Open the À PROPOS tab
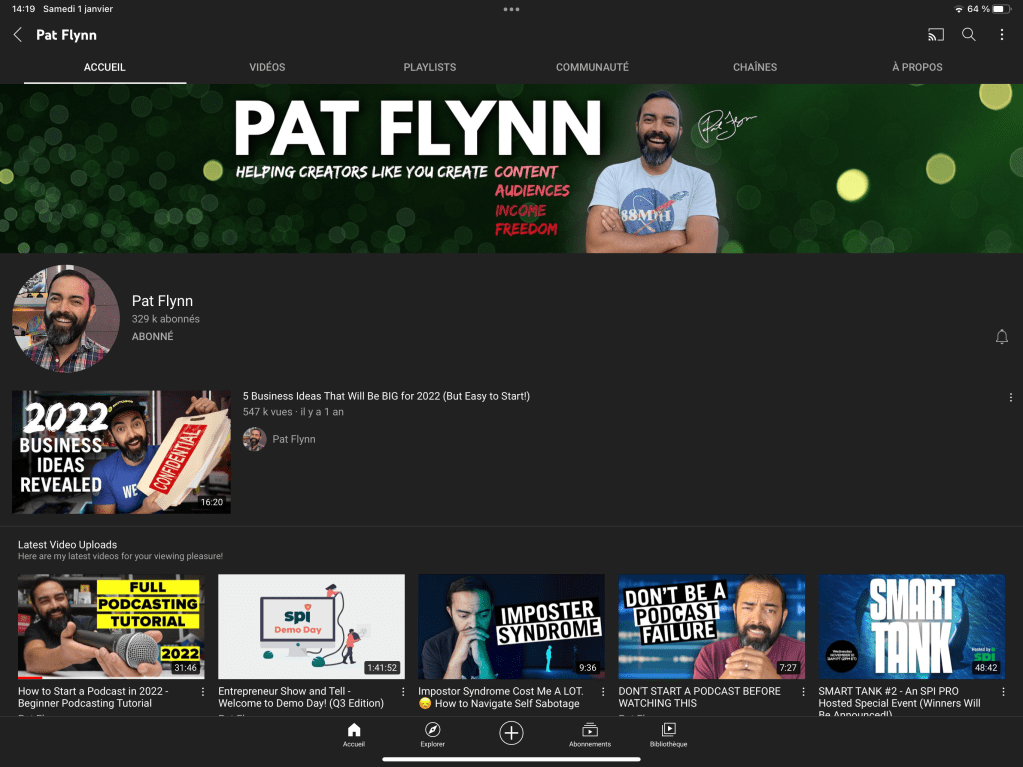The image size is (1023, 767). pos(917,67)
